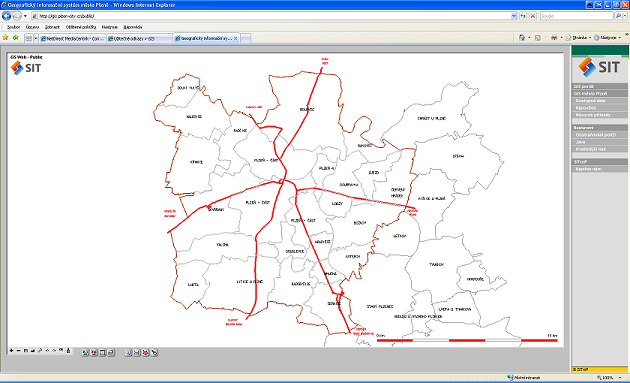Open GIS portál link in sidebar
630x383 pixels.
click(x=600, y=86)
